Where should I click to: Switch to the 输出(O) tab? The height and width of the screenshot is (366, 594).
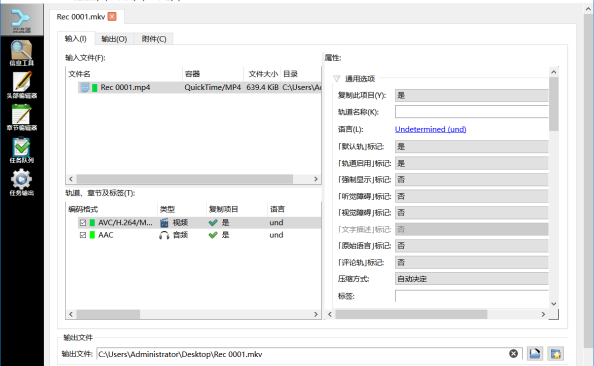[x=114, y=39]
